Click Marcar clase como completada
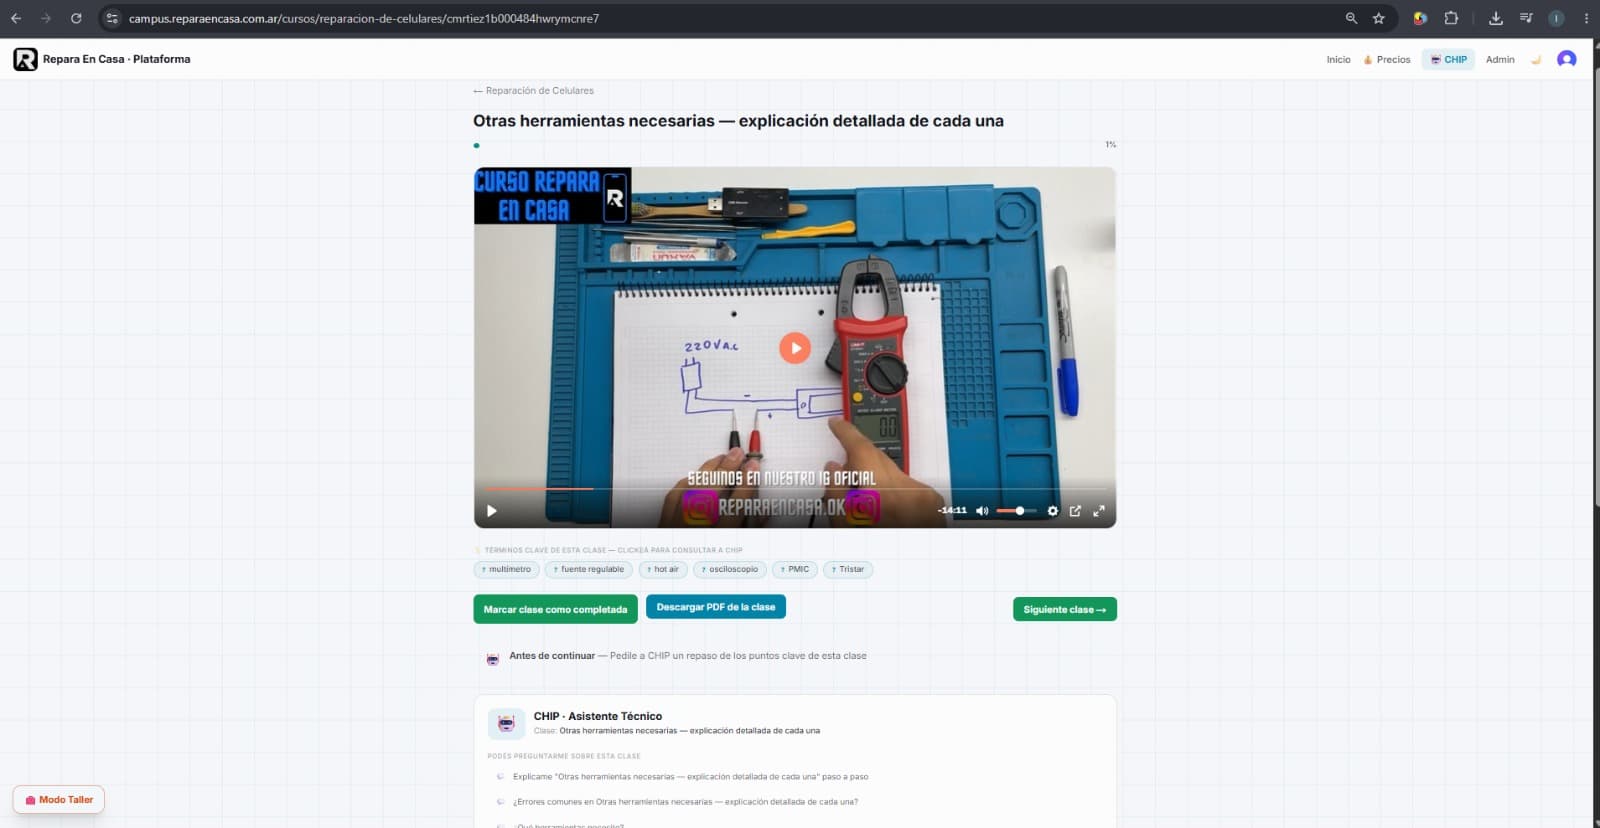Viewport: 1600px width, 828px height. [x=555, y=609]
